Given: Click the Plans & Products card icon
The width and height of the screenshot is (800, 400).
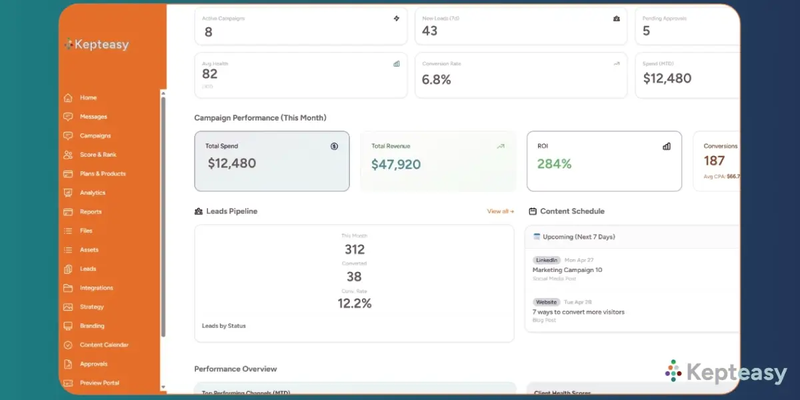Looking at the screenshot, I should pos(68,173).
